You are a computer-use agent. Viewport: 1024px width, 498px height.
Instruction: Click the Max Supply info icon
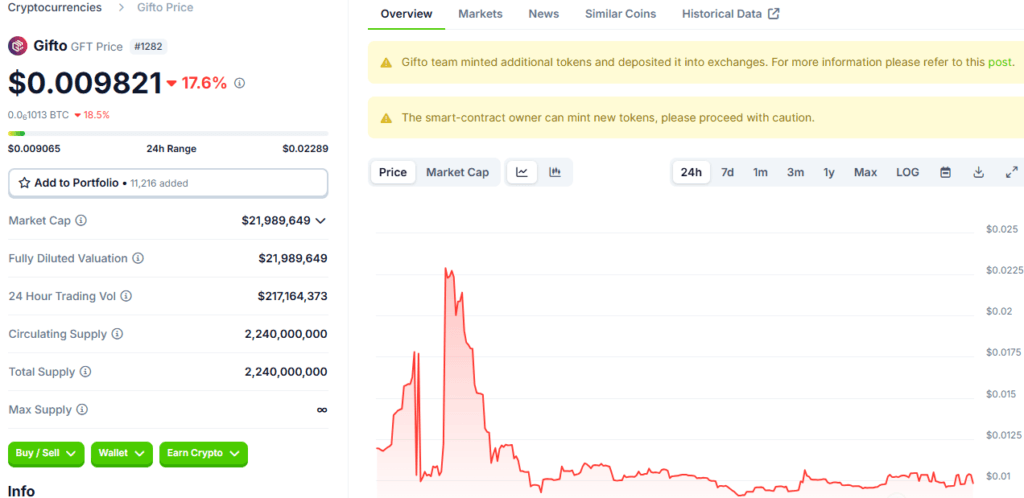[x=82, y=410]
